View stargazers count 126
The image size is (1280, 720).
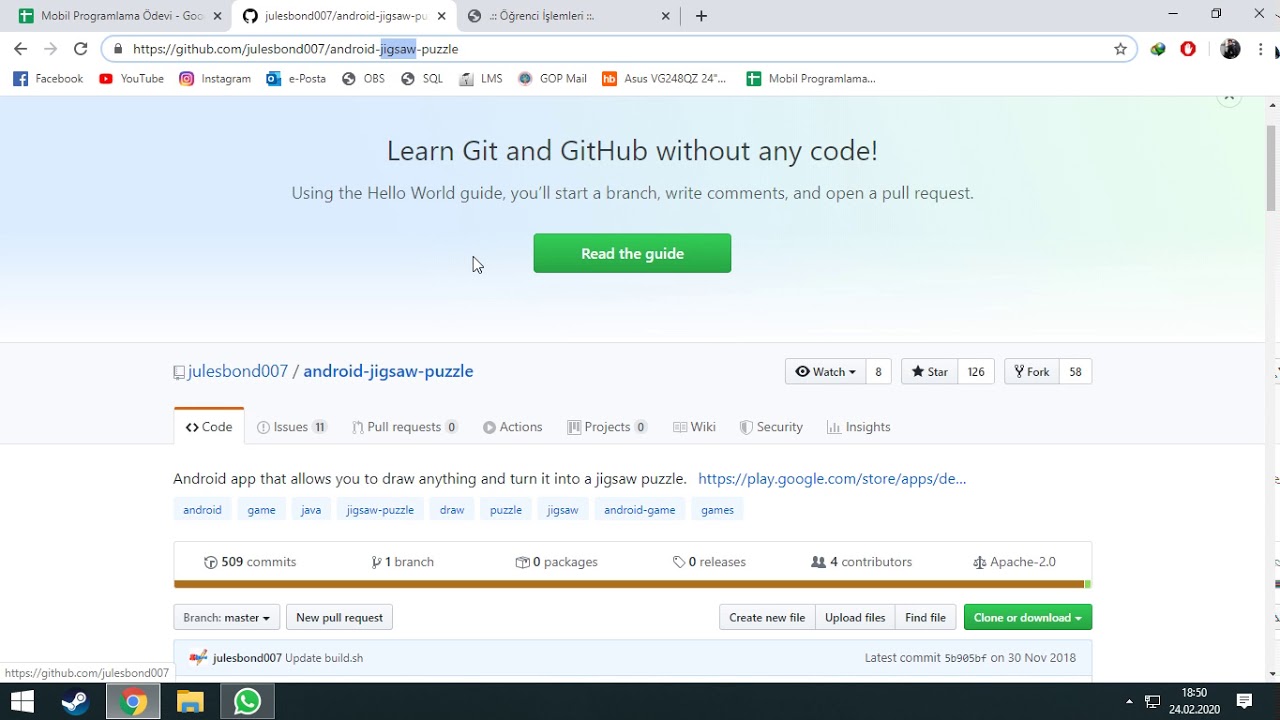pyautogui.click(x=976, y=372)
